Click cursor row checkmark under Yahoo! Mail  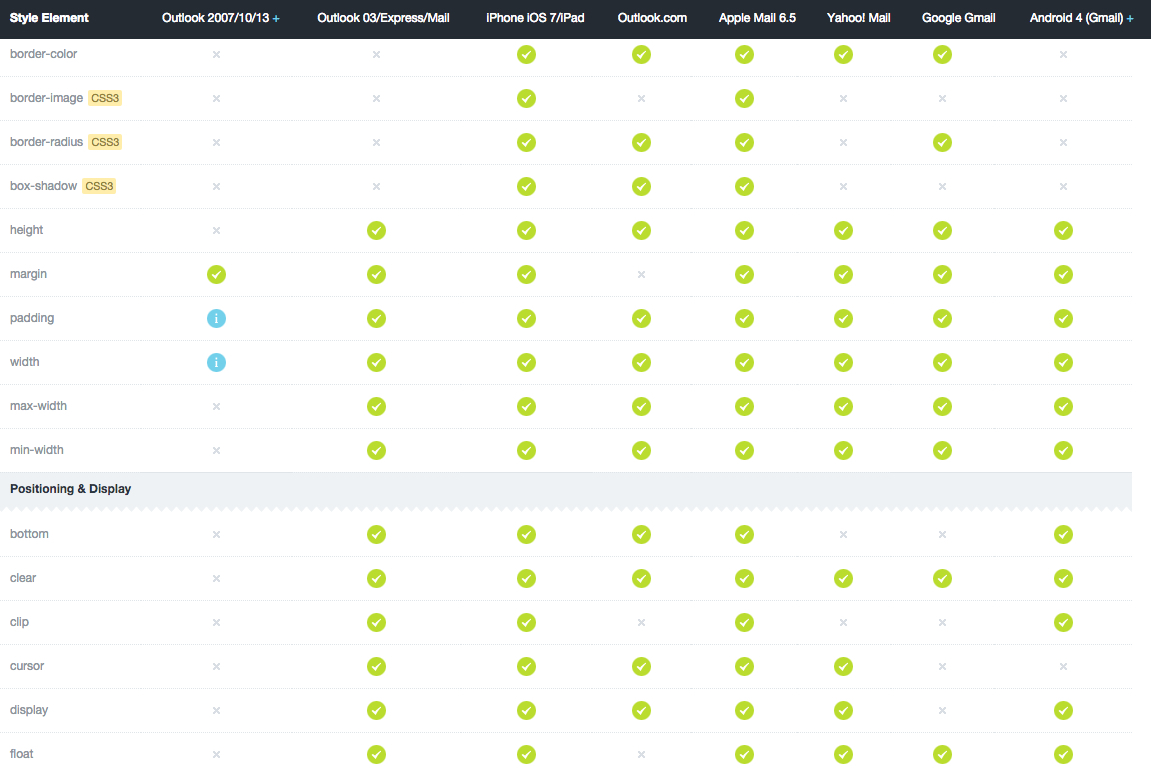tap(843, 667)
